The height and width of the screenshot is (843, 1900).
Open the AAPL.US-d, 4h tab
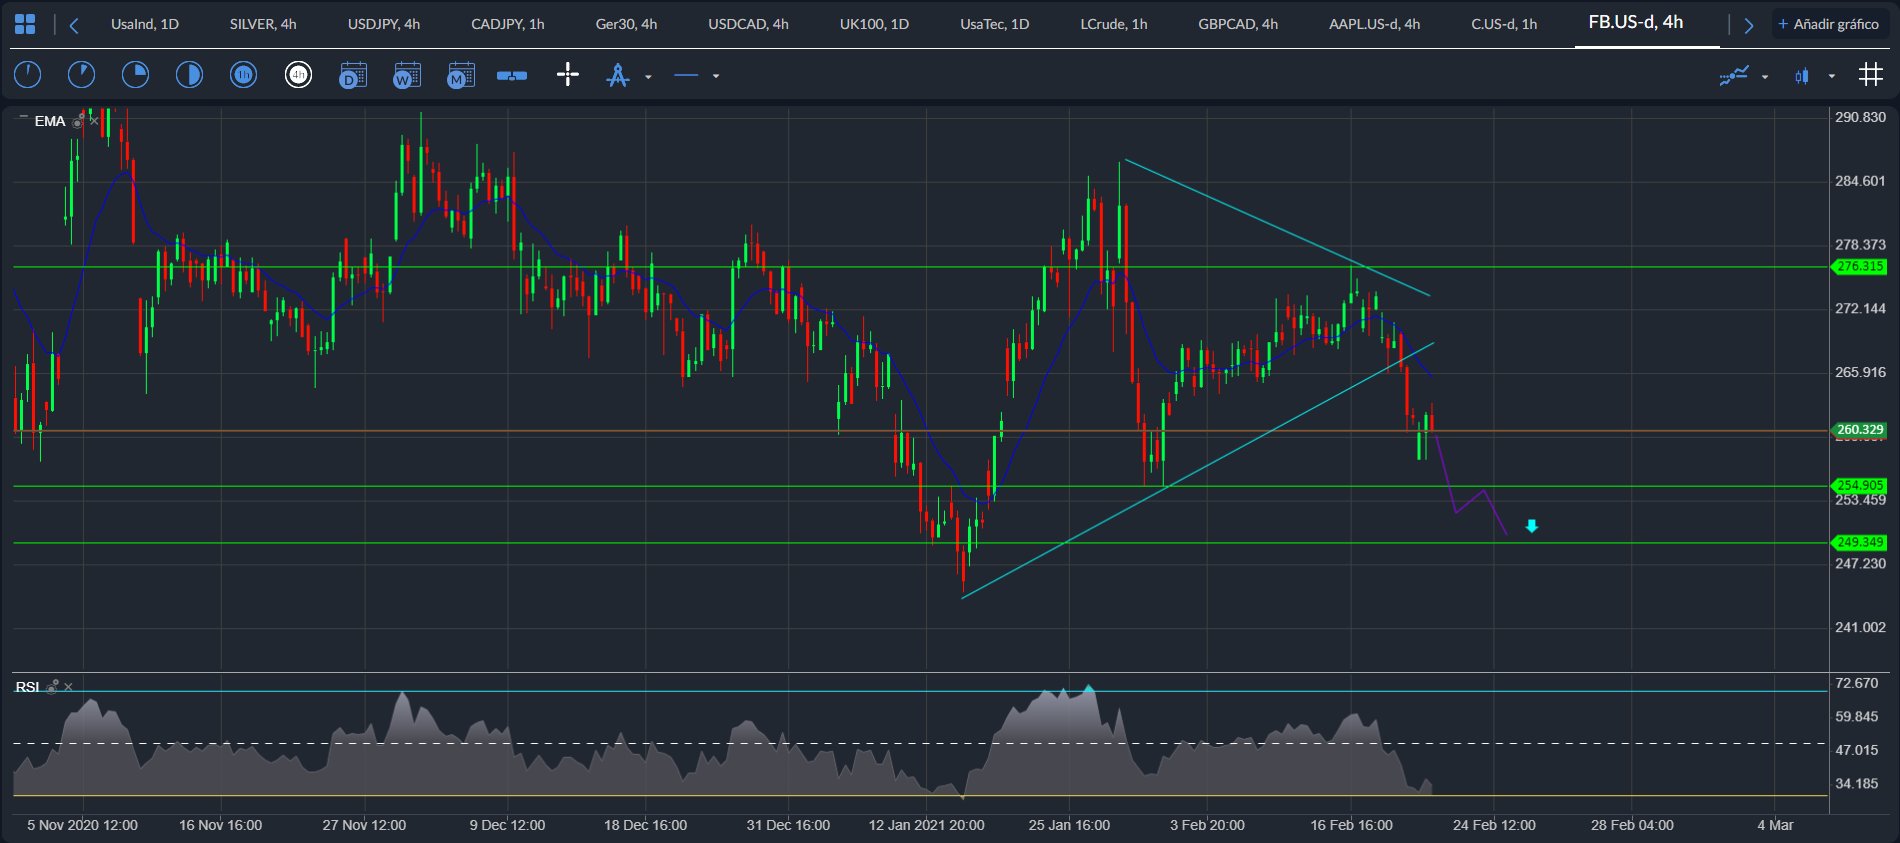(1374, 24)
